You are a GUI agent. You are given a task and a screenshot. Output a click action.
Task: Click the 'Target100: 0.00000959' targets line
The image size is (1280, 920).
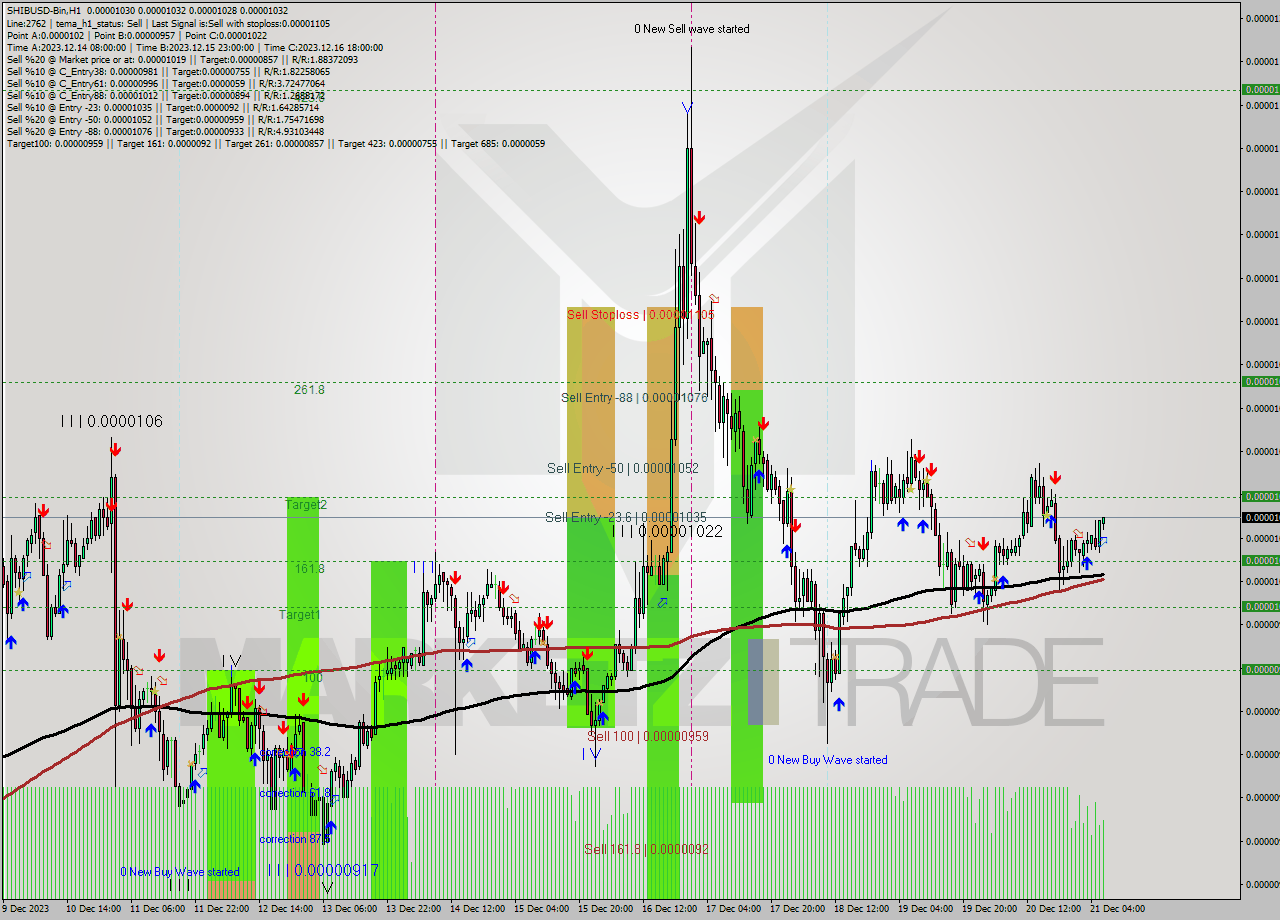(276, 143)
